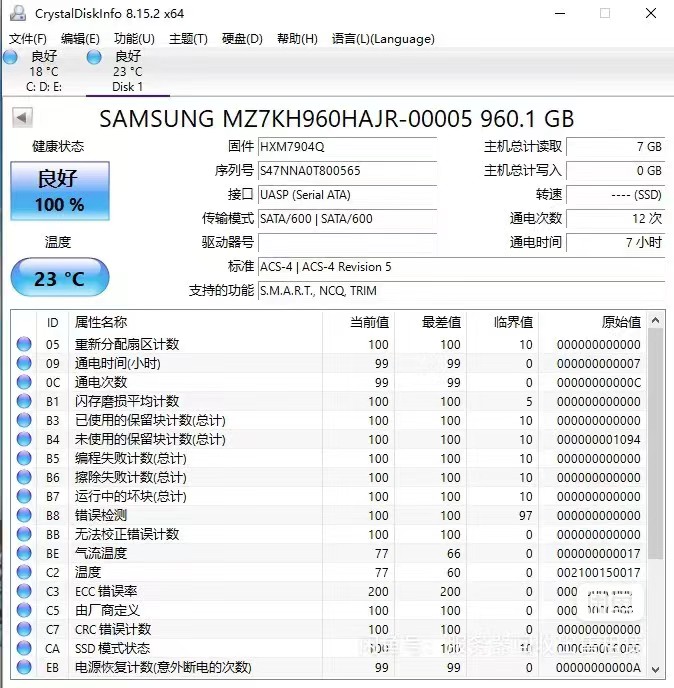Click status icon for attribute EB
The height and width of the screenshot is (688, 674).
coord(24,667)
